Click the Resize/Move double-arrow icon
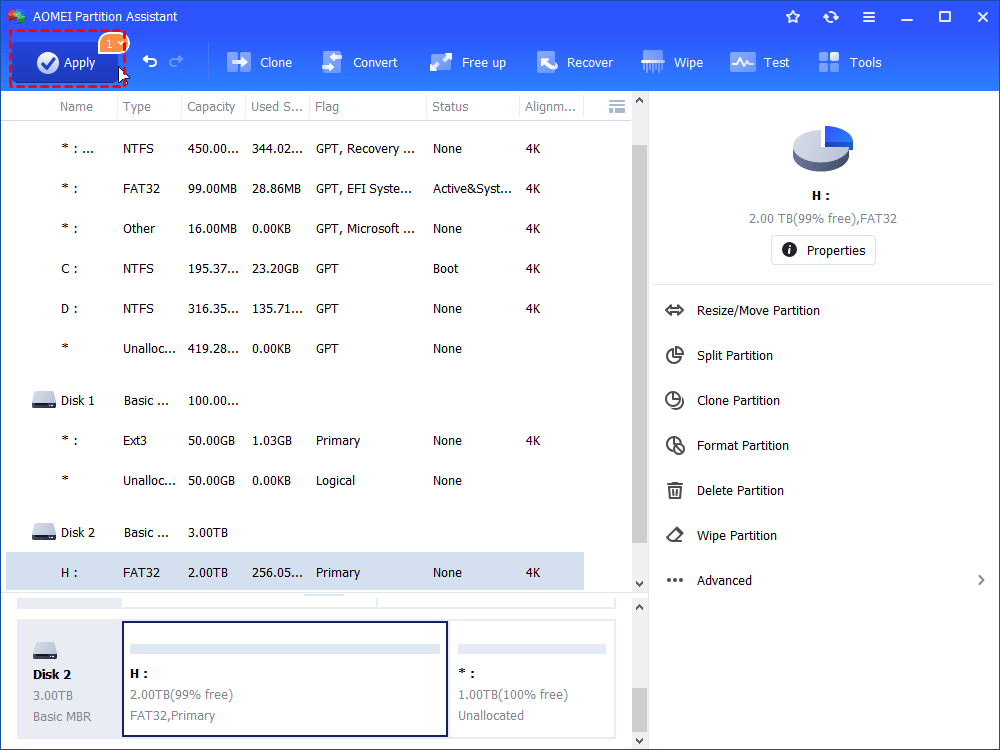This screenshot has height=750, width=1000. point(675,311)
